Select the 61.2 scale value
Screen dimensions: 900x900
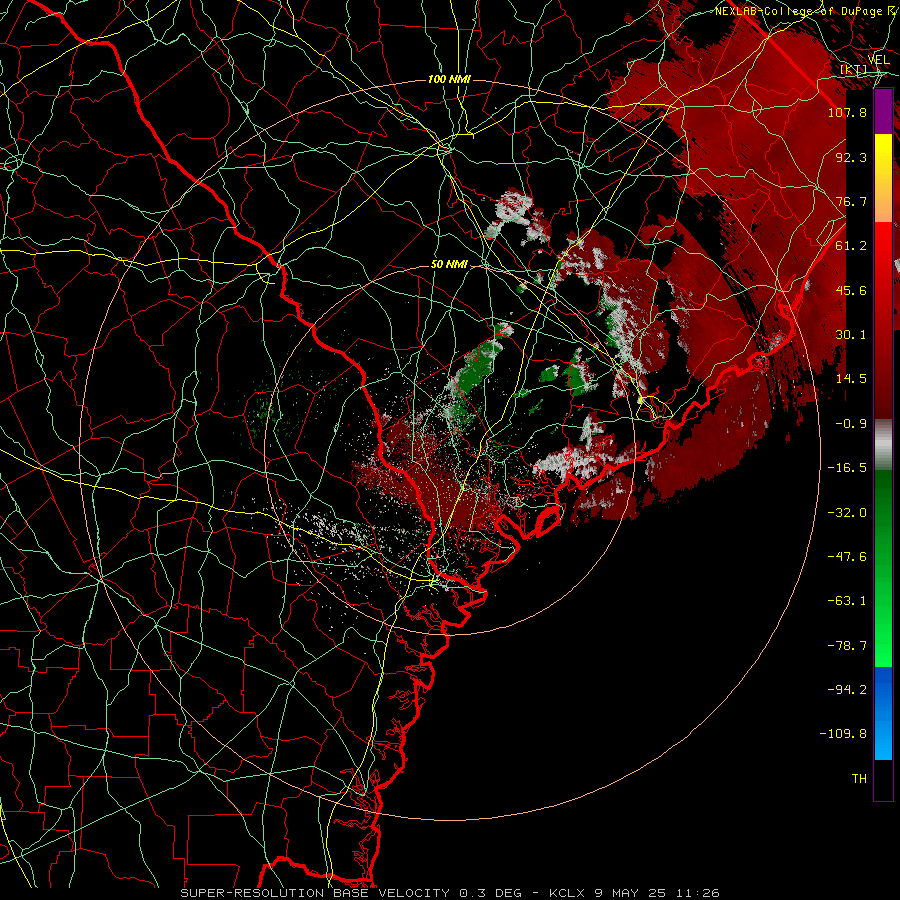(x=851, y=246)
